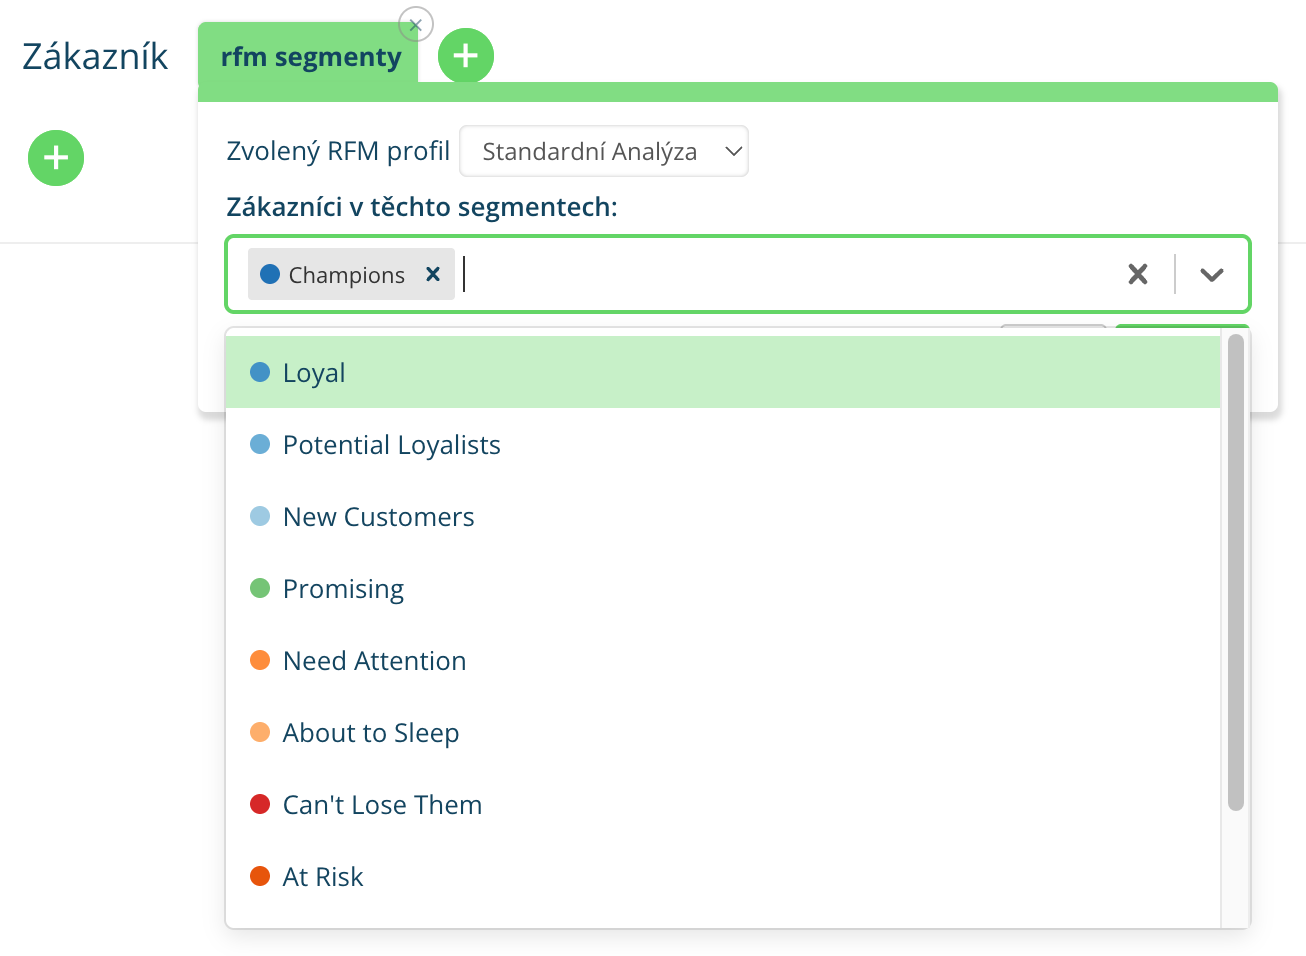1306x956 pixels.
Task: Close the rfm segmenty tab
Action: tap(415, 25)
